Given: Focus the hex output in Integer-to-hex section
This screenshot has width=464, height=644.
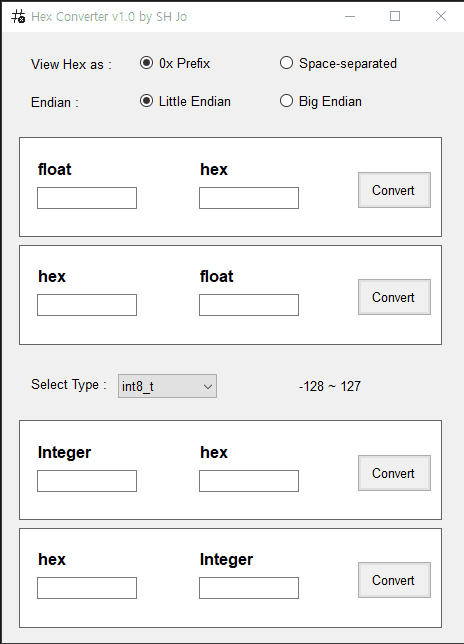Looking at the screenshot, I should click(249, 481).
